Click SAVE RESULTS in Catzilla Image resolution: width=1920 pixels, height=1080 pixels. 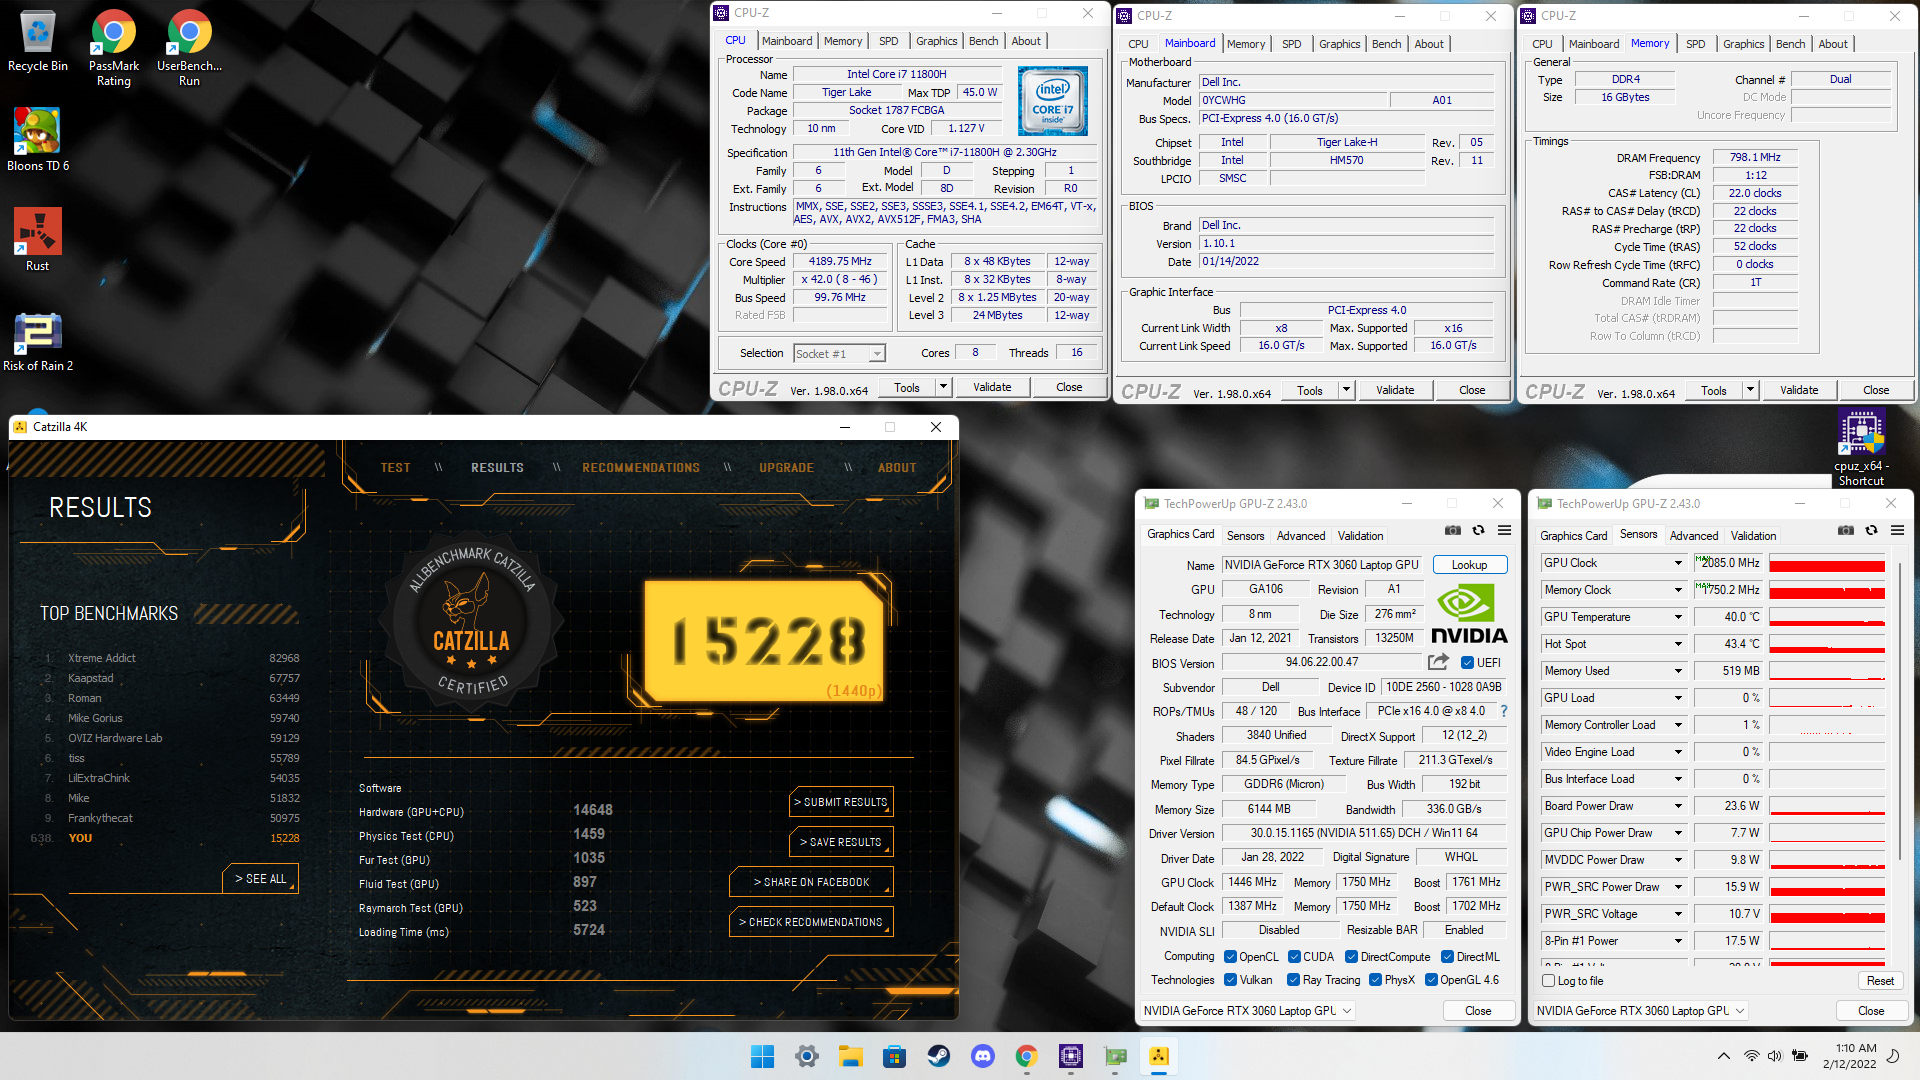pyautogui.click(x=840, y=842)
